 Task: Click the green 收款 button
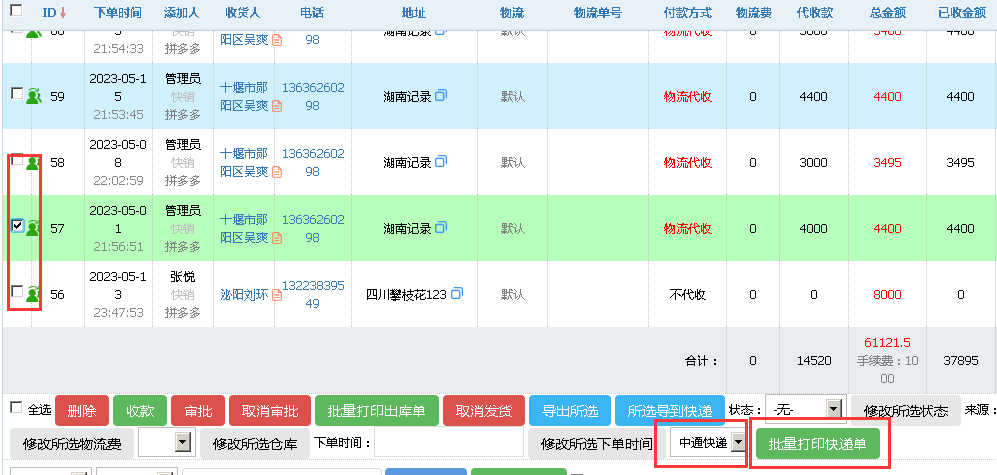pyautogui.click(x=140, y=411)
